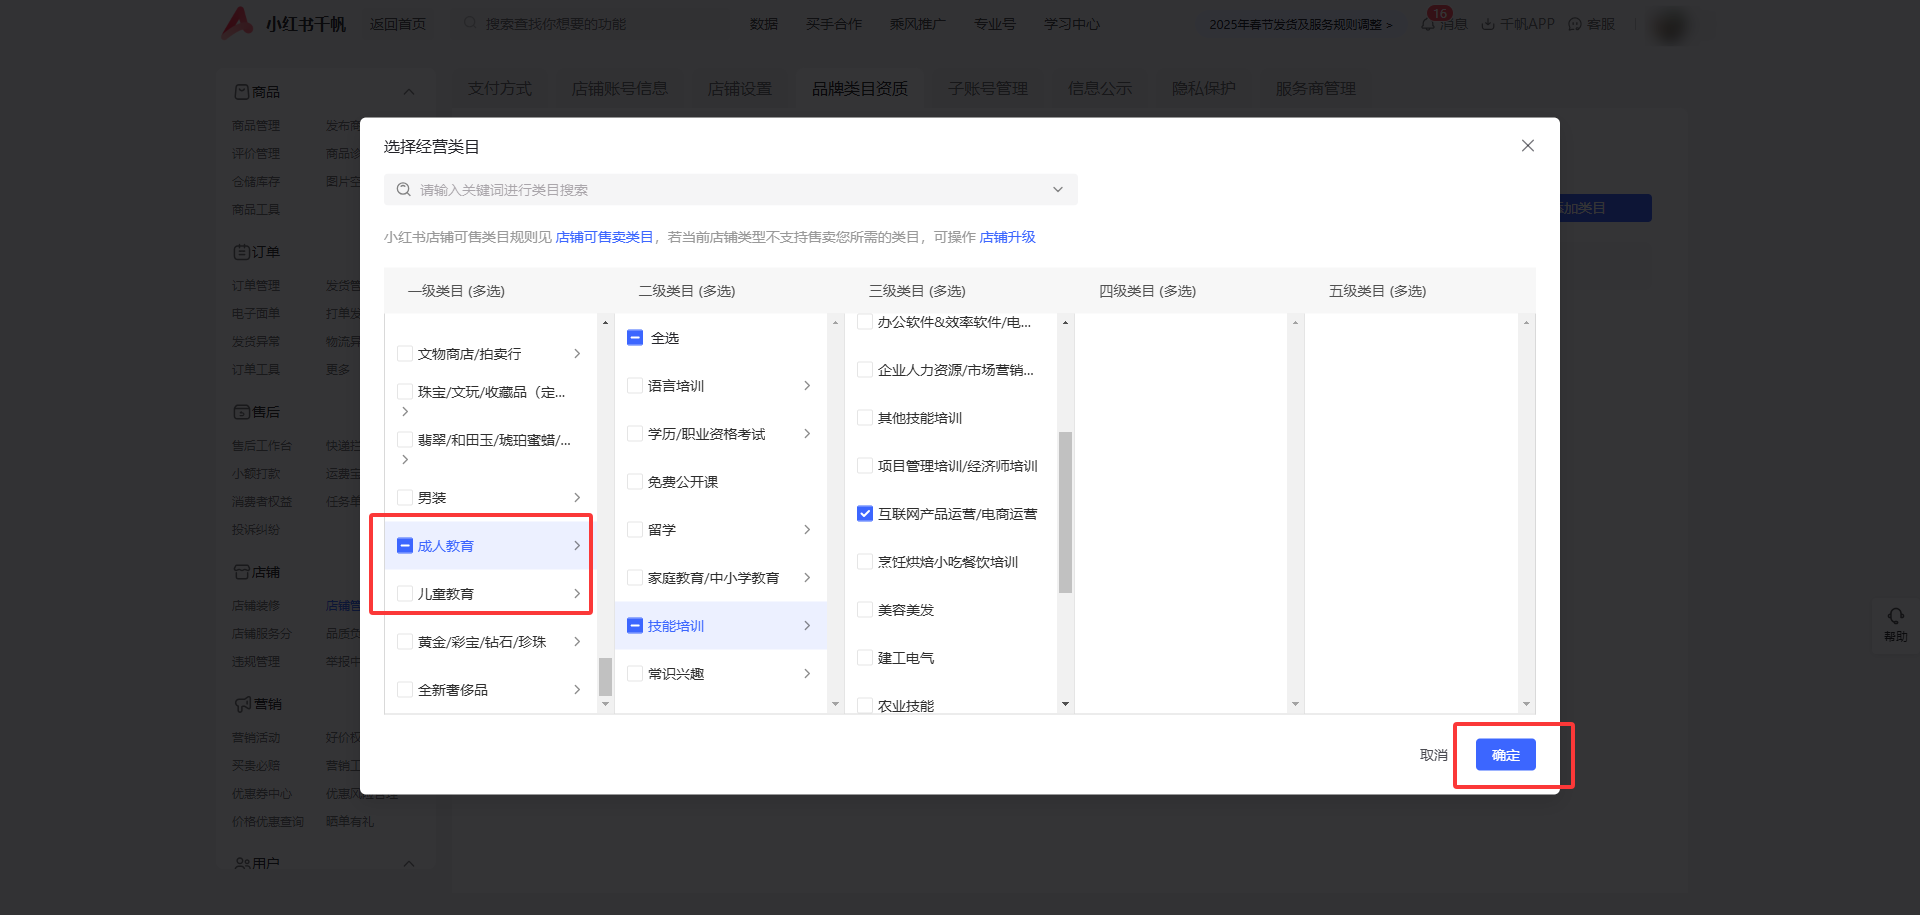Open the 数据 top menu

click(x=763, y=24)
